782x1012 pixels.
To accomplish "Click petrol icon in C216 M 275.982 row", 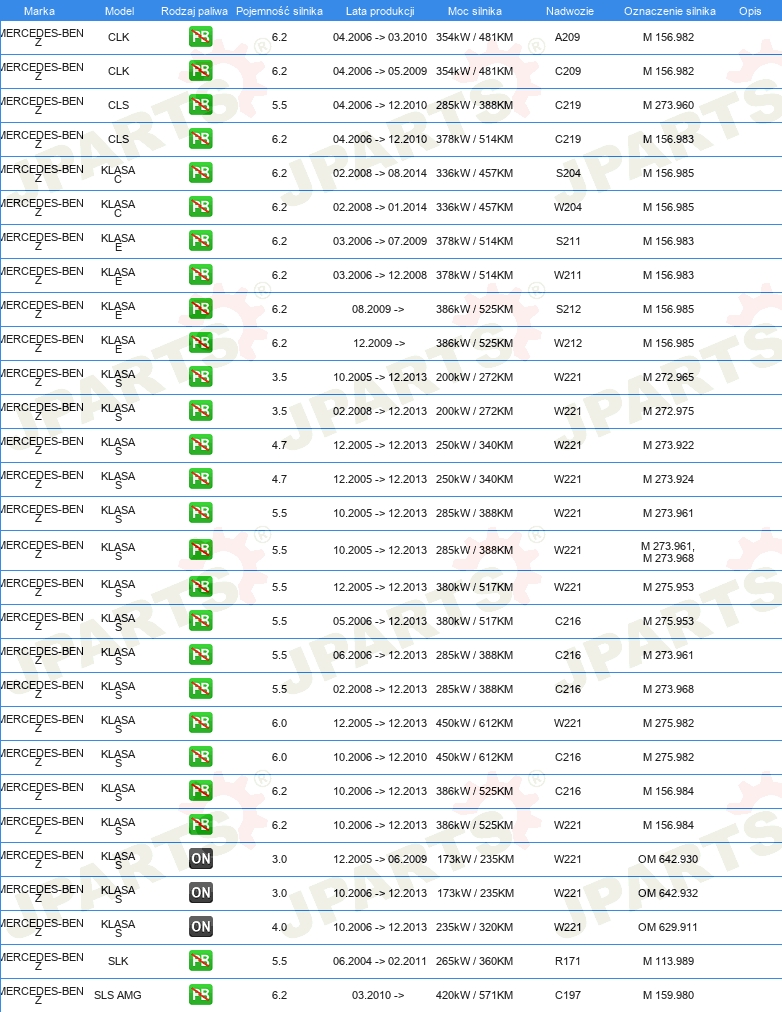I will pyautogui.click(x=201, y=756).
